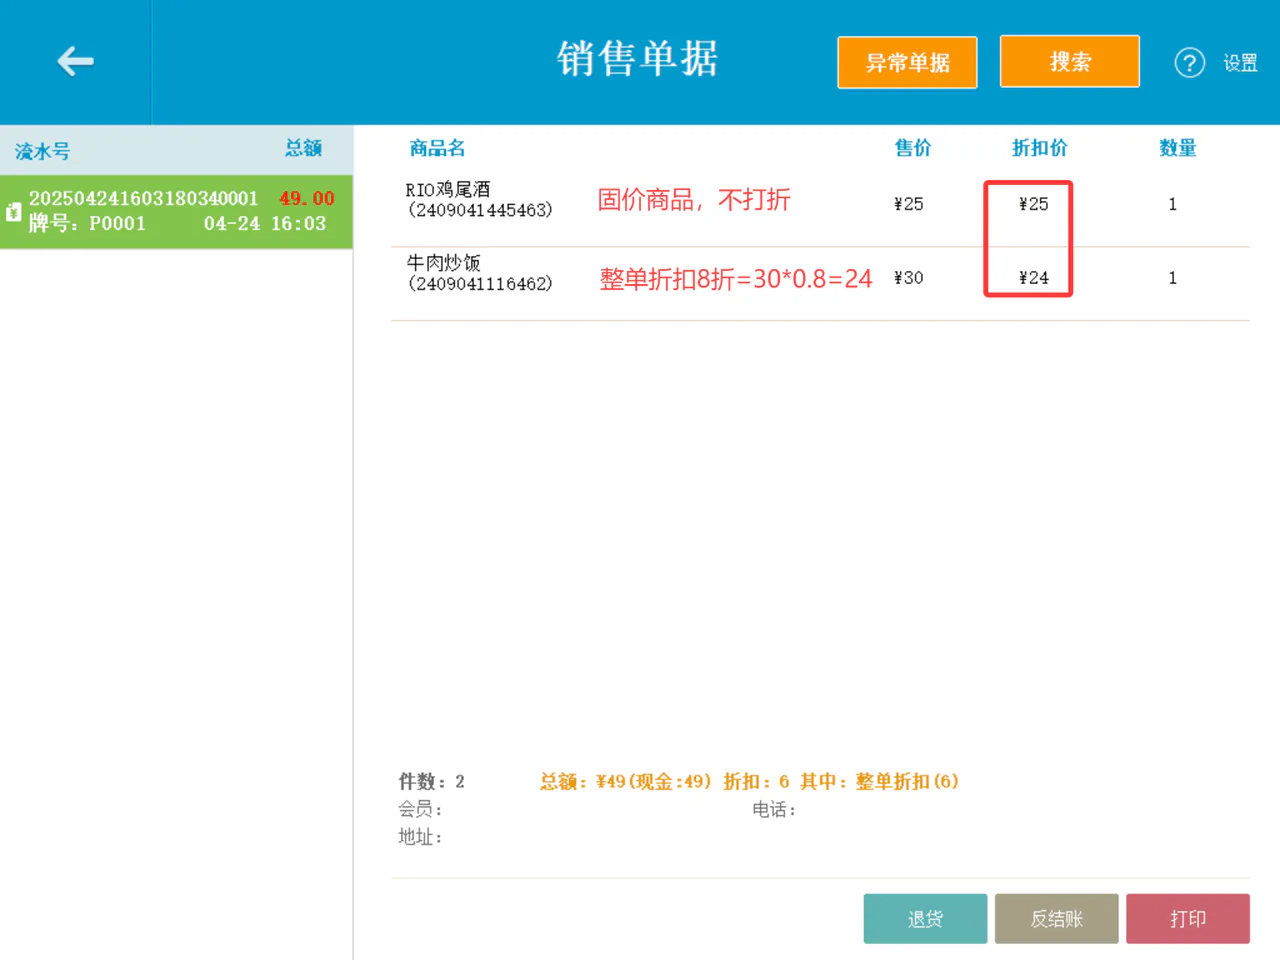
Task: Click the 退货 button
Action: click(x=925, y=919)
